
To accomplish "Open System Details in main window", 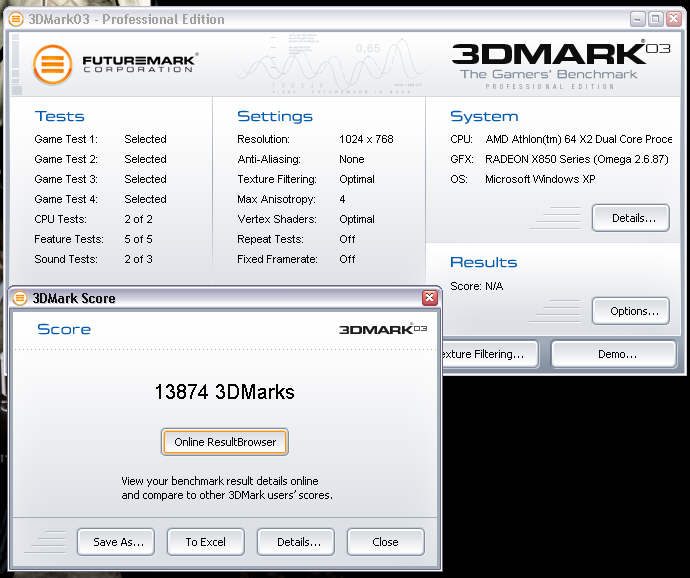I will coord(631,218).
